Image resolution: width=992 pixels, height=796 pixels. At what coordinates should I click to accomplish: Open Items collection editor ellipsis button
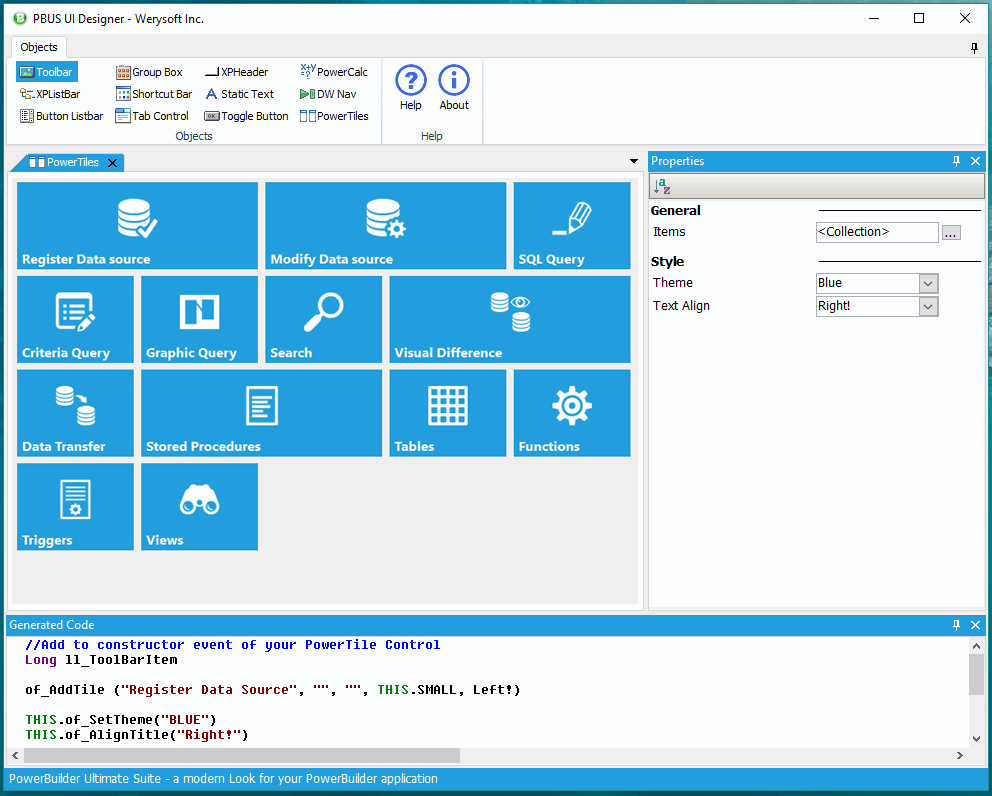click(951, 232)
